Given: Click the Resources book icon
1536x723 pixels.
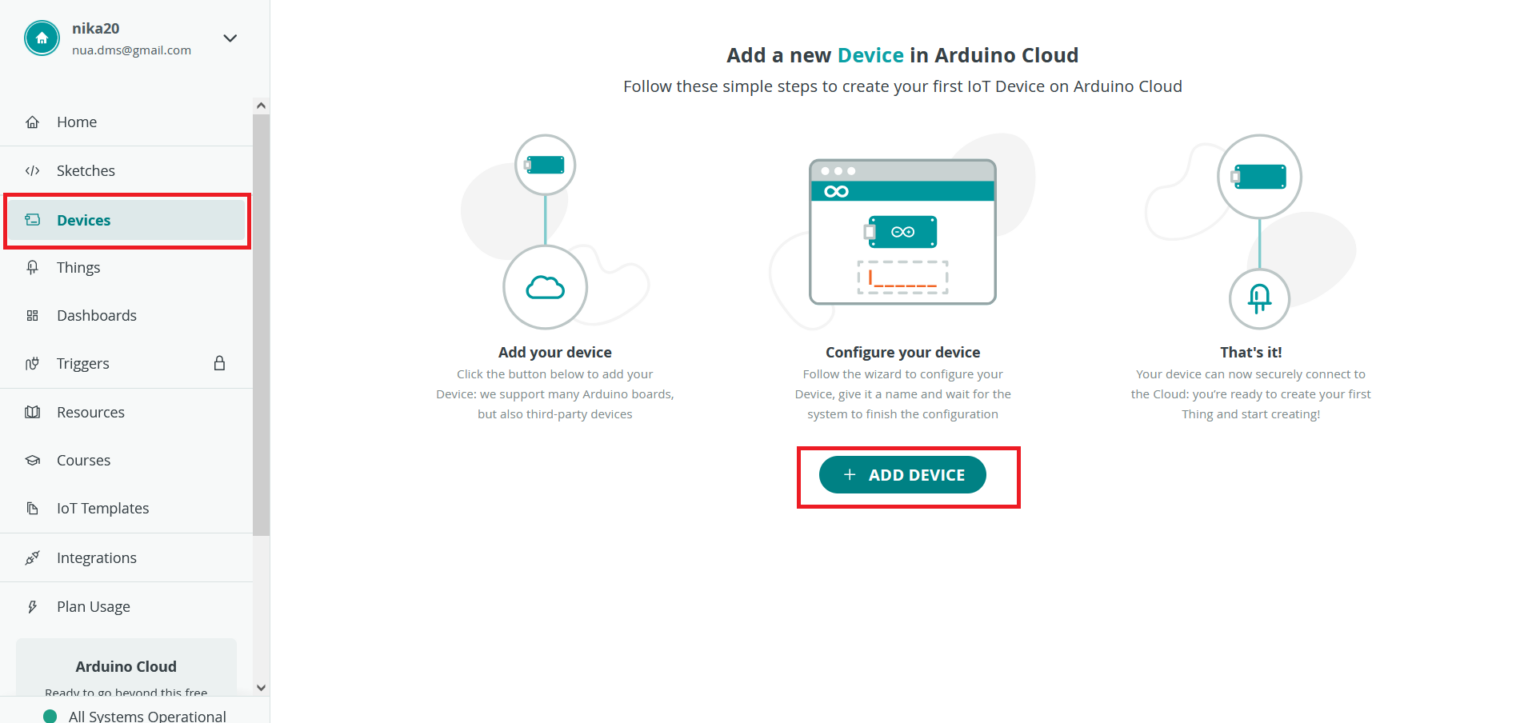Looking at the screenshot, I should coord(32,412).
